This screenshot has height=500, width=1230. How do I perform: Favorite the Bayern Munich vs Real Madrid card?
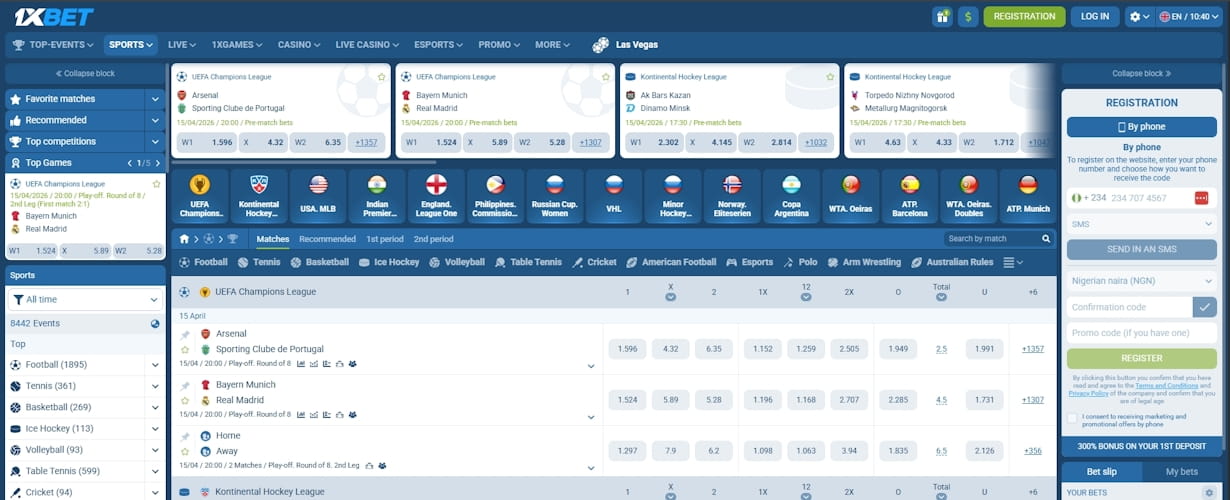tap(605, 77)
